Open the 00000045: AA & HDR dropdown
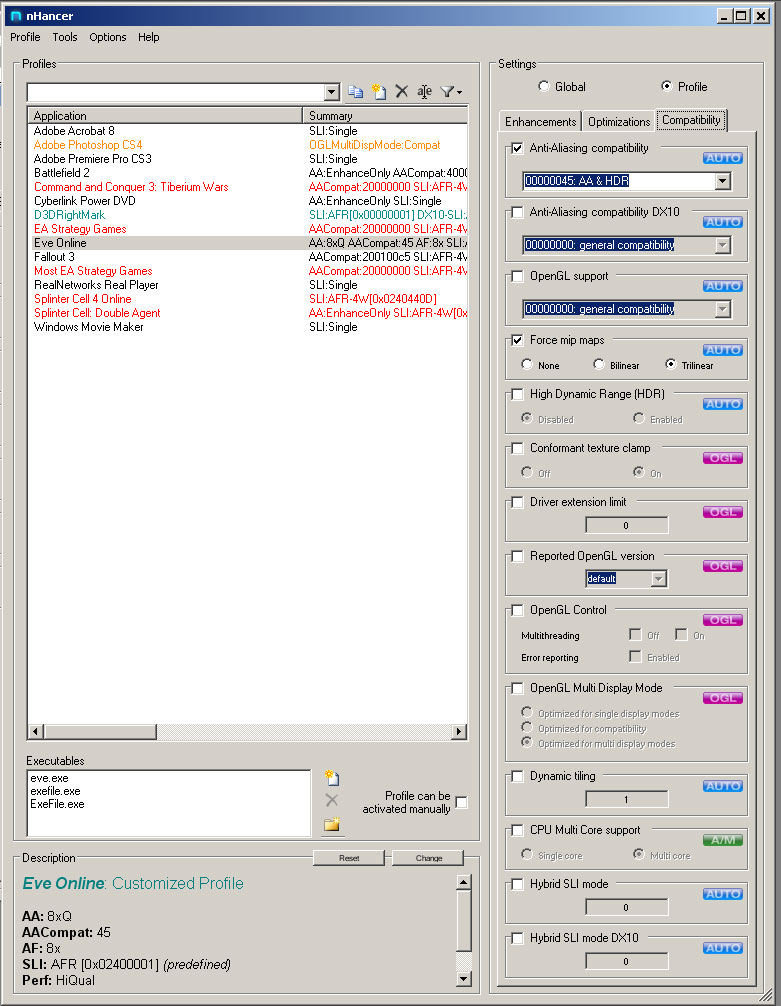This screenshot has width=781, height=1006. (x=723, y=181)
